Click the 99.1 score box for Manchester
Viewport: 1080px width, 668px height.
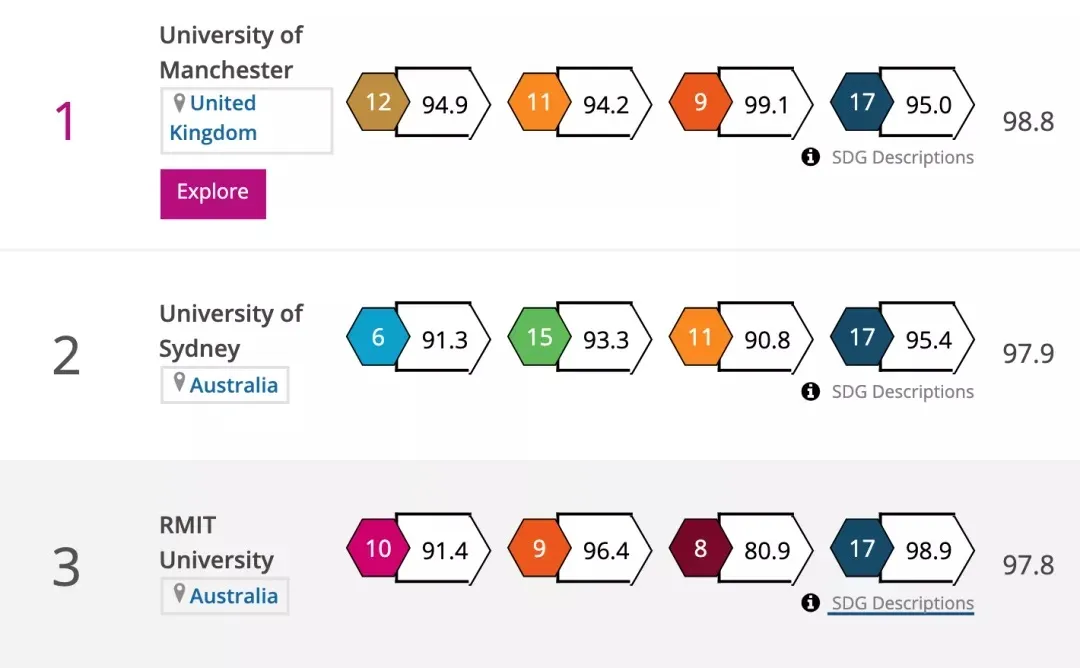[x=766, y=104]
